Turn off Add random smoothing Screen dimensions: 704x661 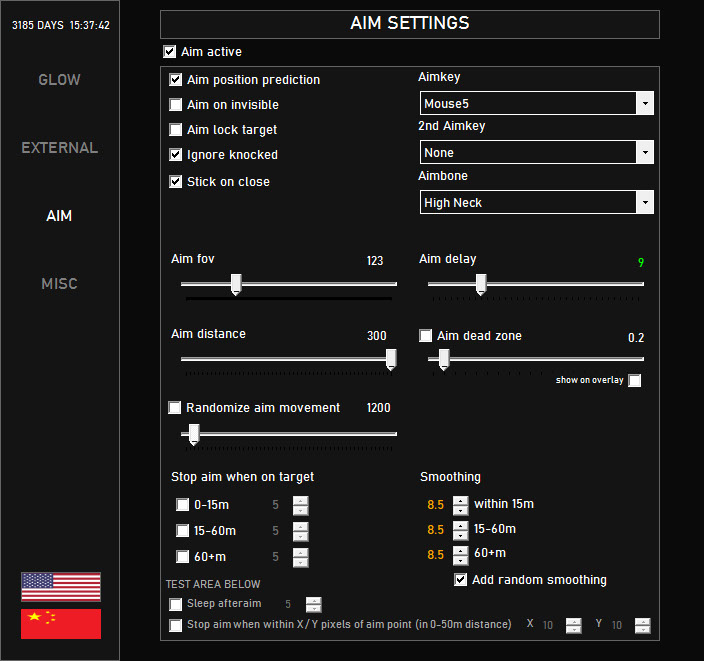(x=461, y=580)
